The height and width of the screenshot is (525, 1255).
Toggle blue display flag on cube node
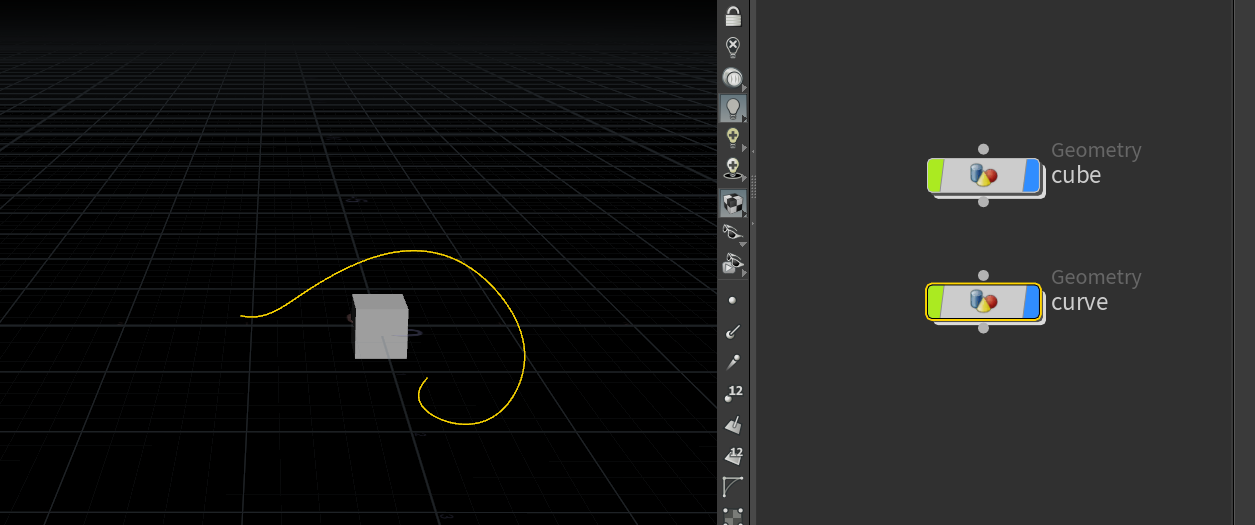[1032, 175]
